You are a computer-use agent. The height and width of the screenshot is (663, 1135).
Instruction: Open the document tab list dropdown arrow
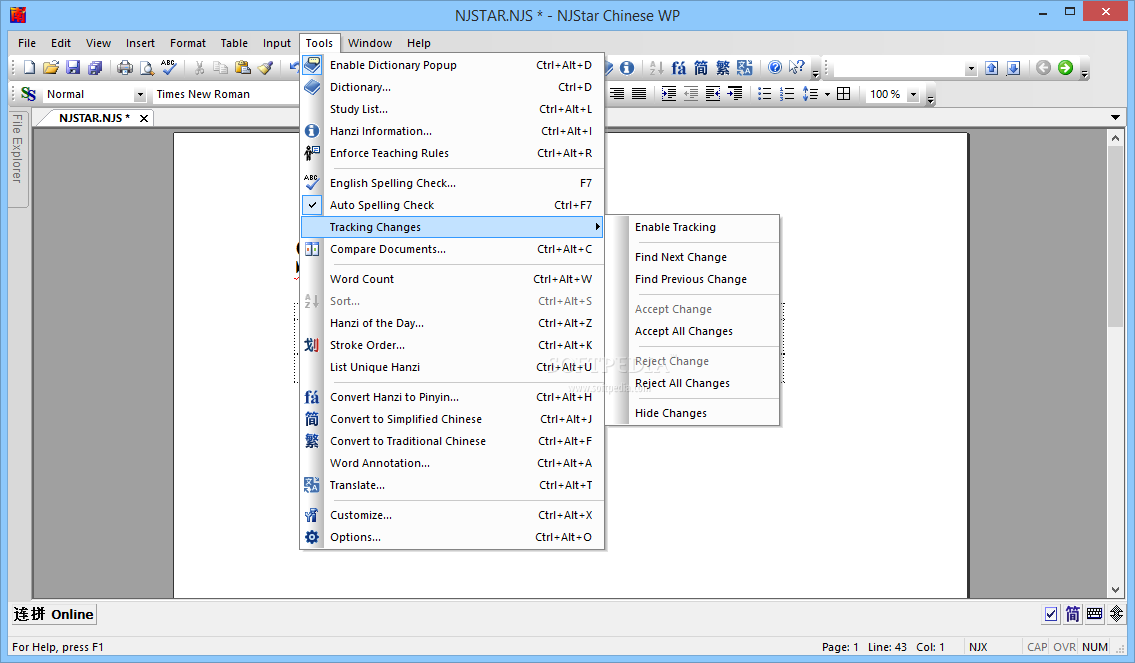[x=1115, y=117]
